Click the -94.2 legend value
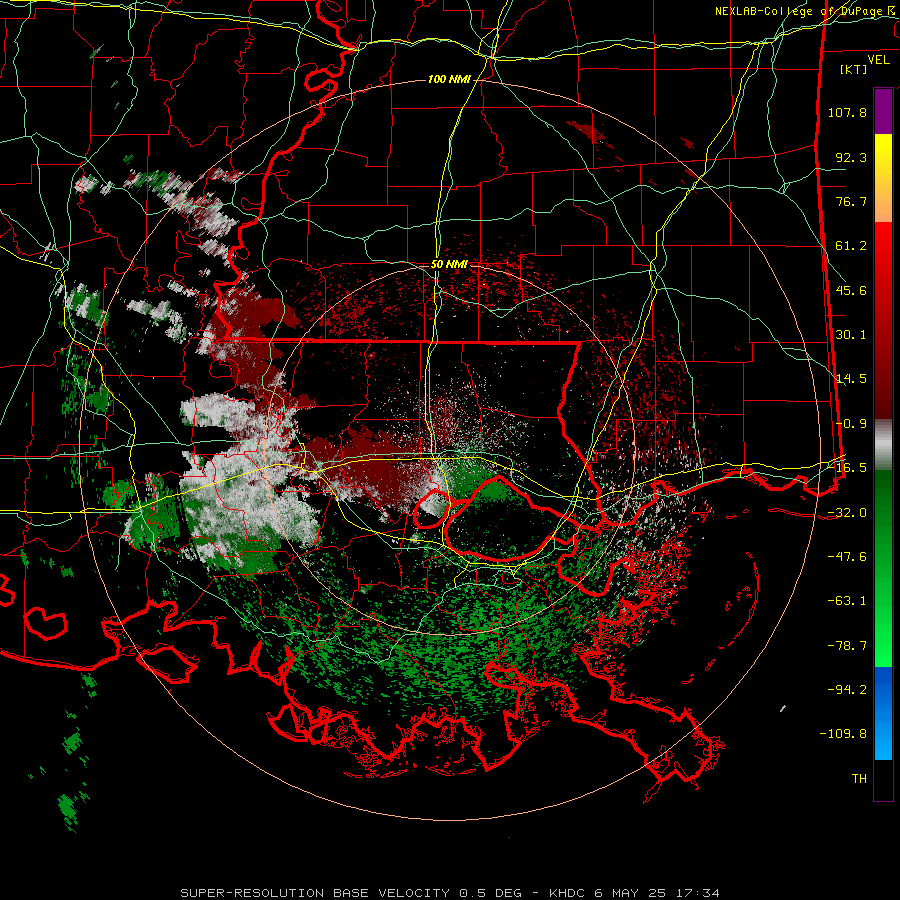This screenshot has height=900, width=900. click(x=847, y=690)
